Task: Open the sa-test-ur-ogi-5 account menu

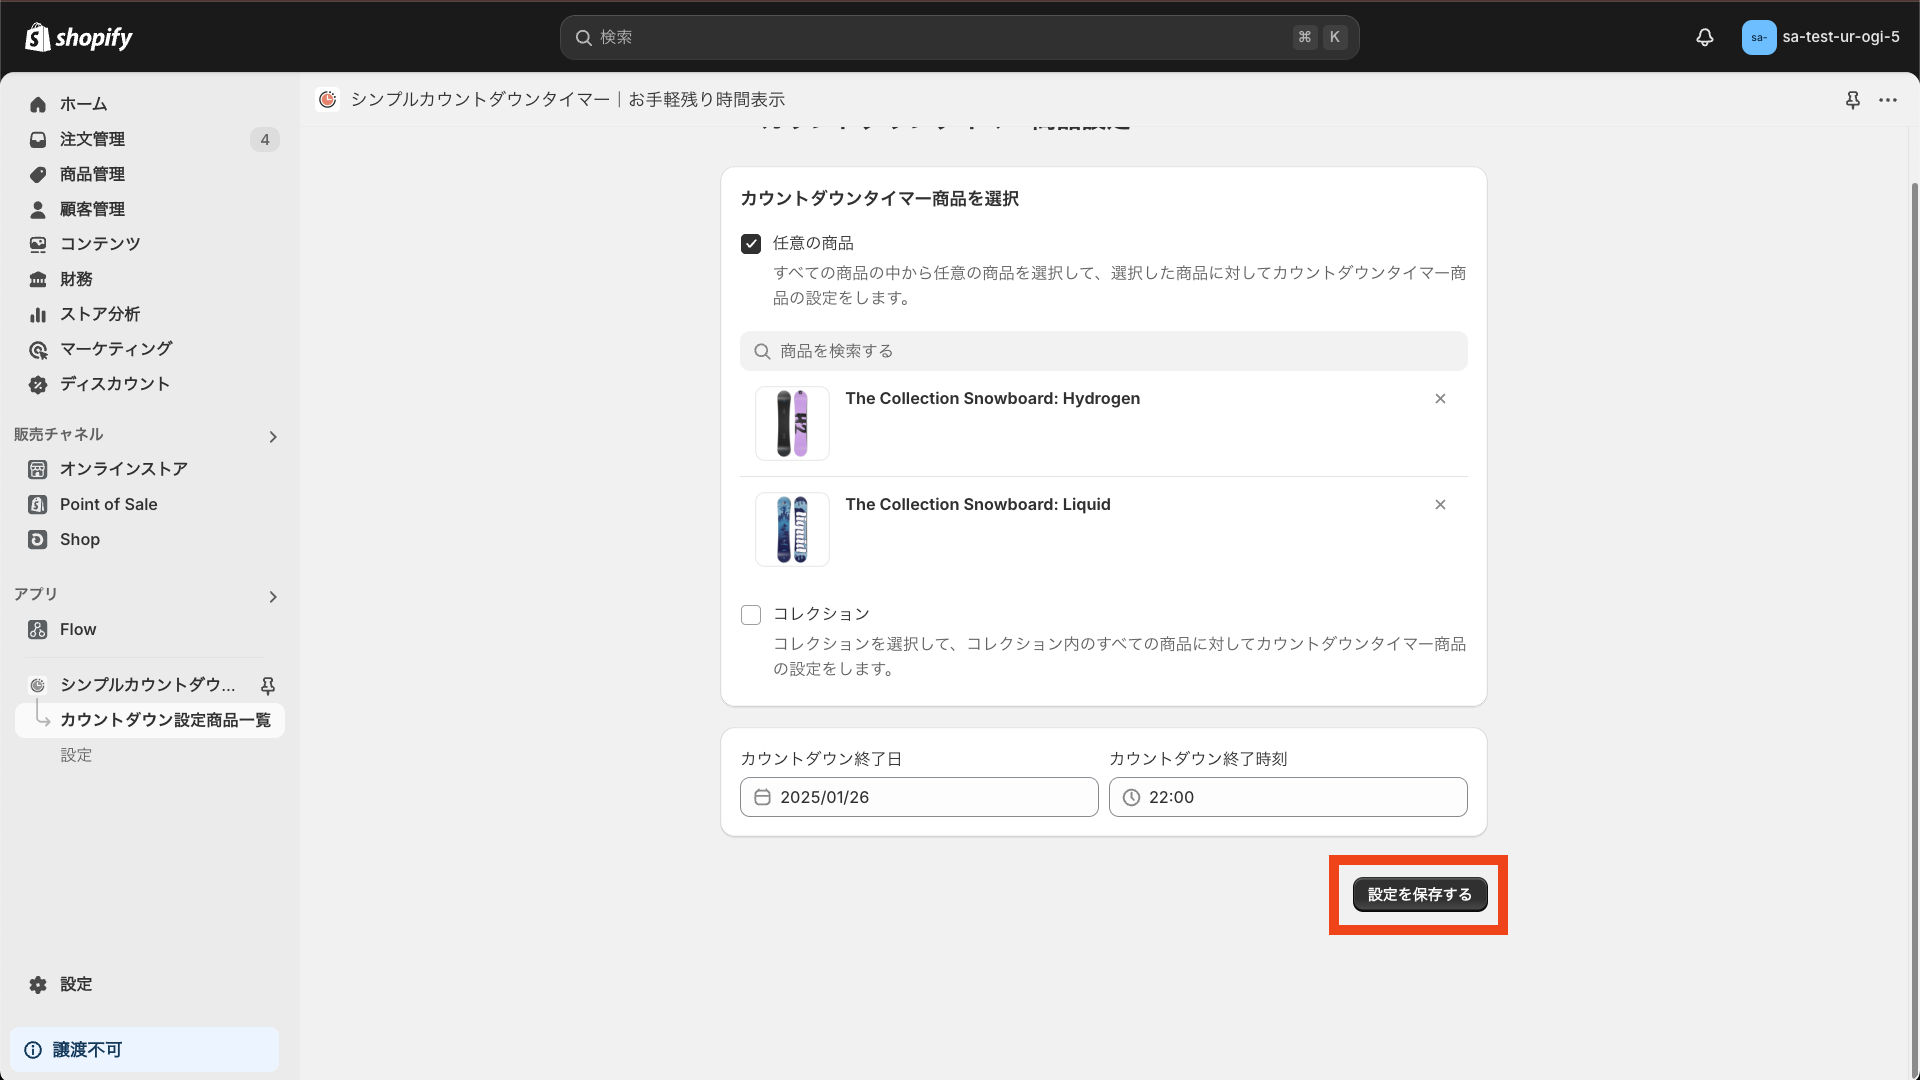Action: [x=1820, y=37]
